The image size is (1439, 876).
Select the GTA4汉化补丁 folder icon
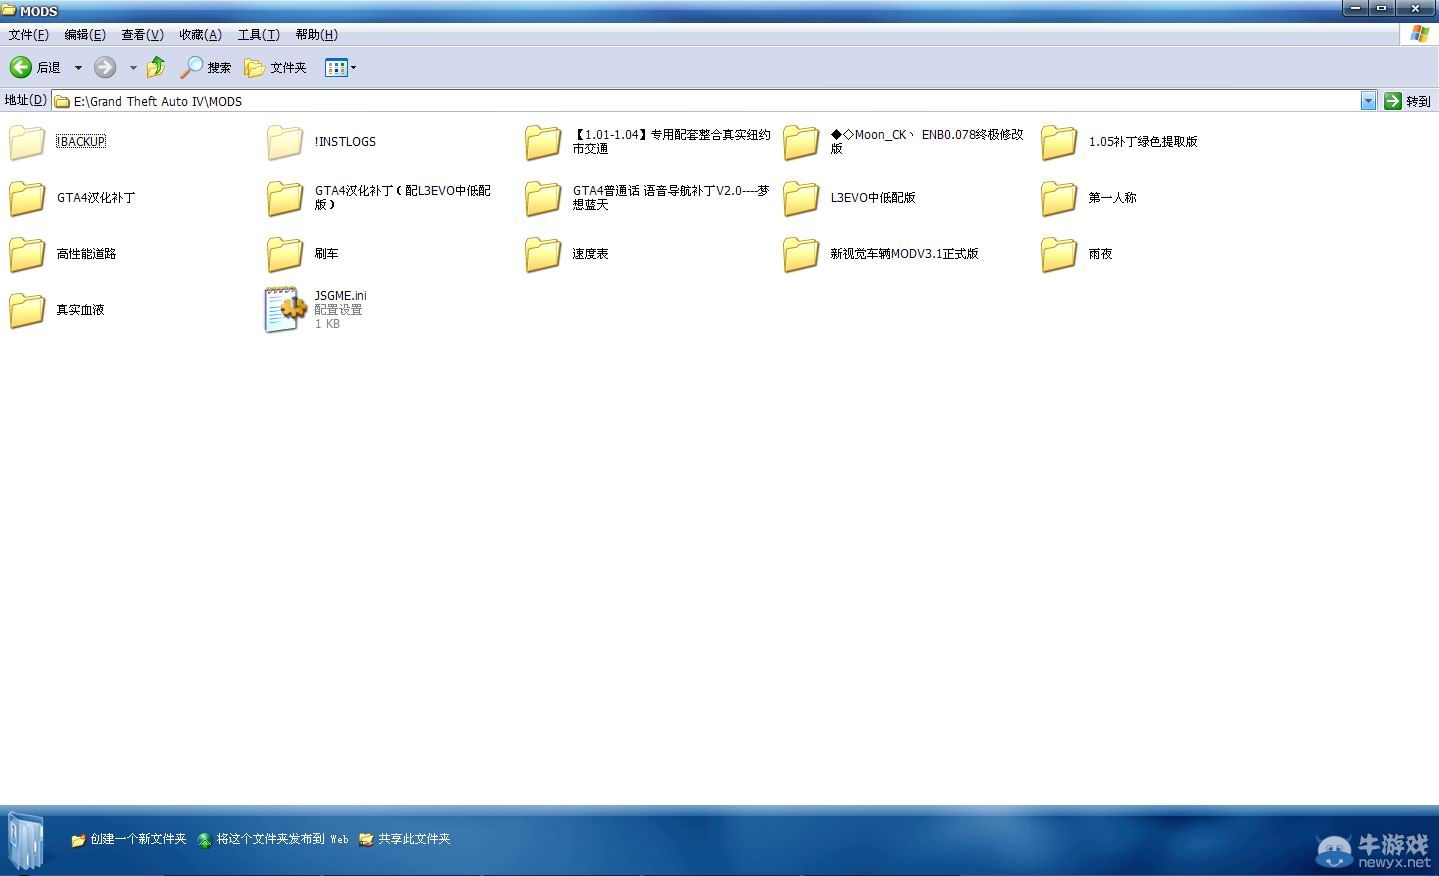click(x=27, y=198)
